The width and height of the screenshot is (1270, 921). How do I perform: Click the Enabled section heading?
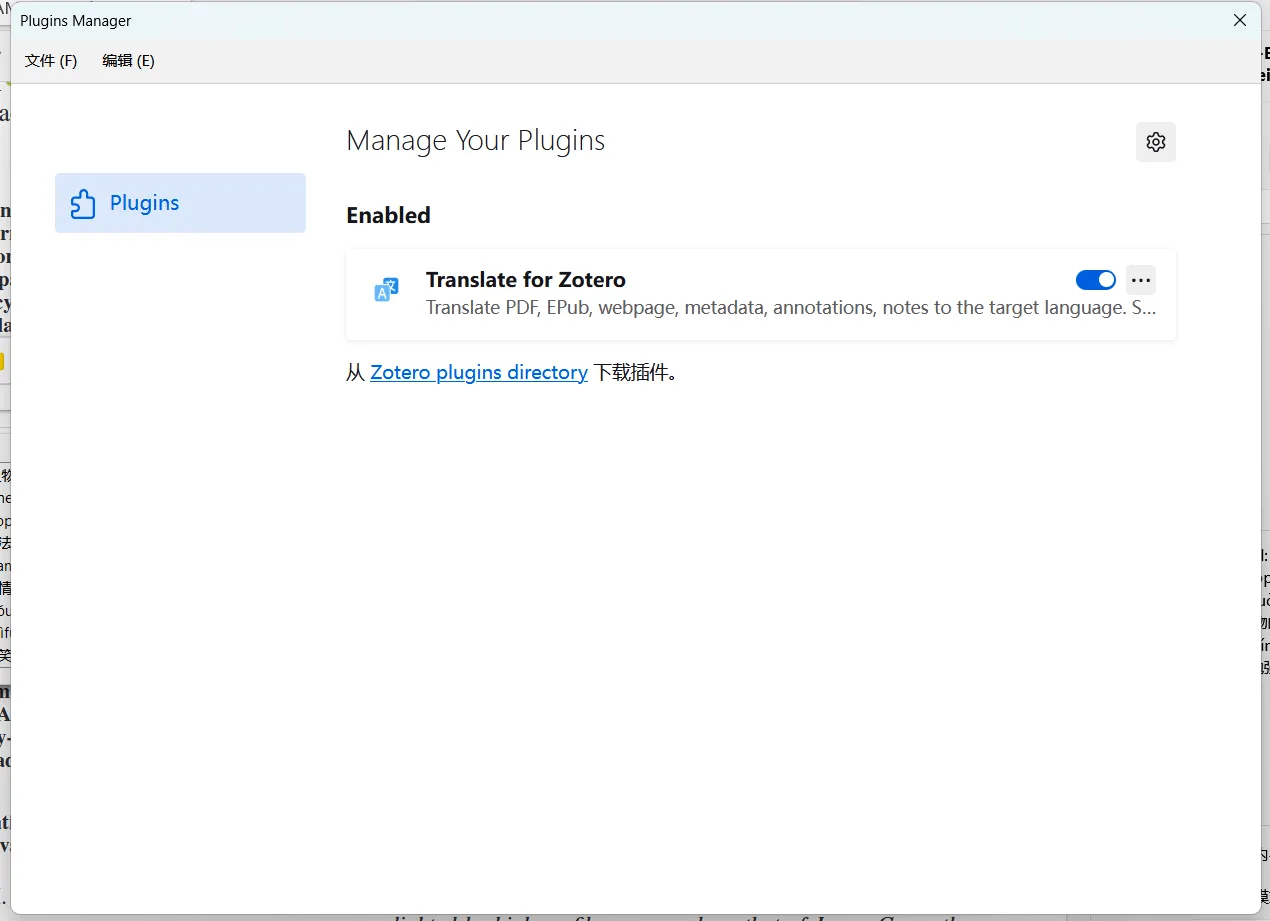tap(388, 215)
